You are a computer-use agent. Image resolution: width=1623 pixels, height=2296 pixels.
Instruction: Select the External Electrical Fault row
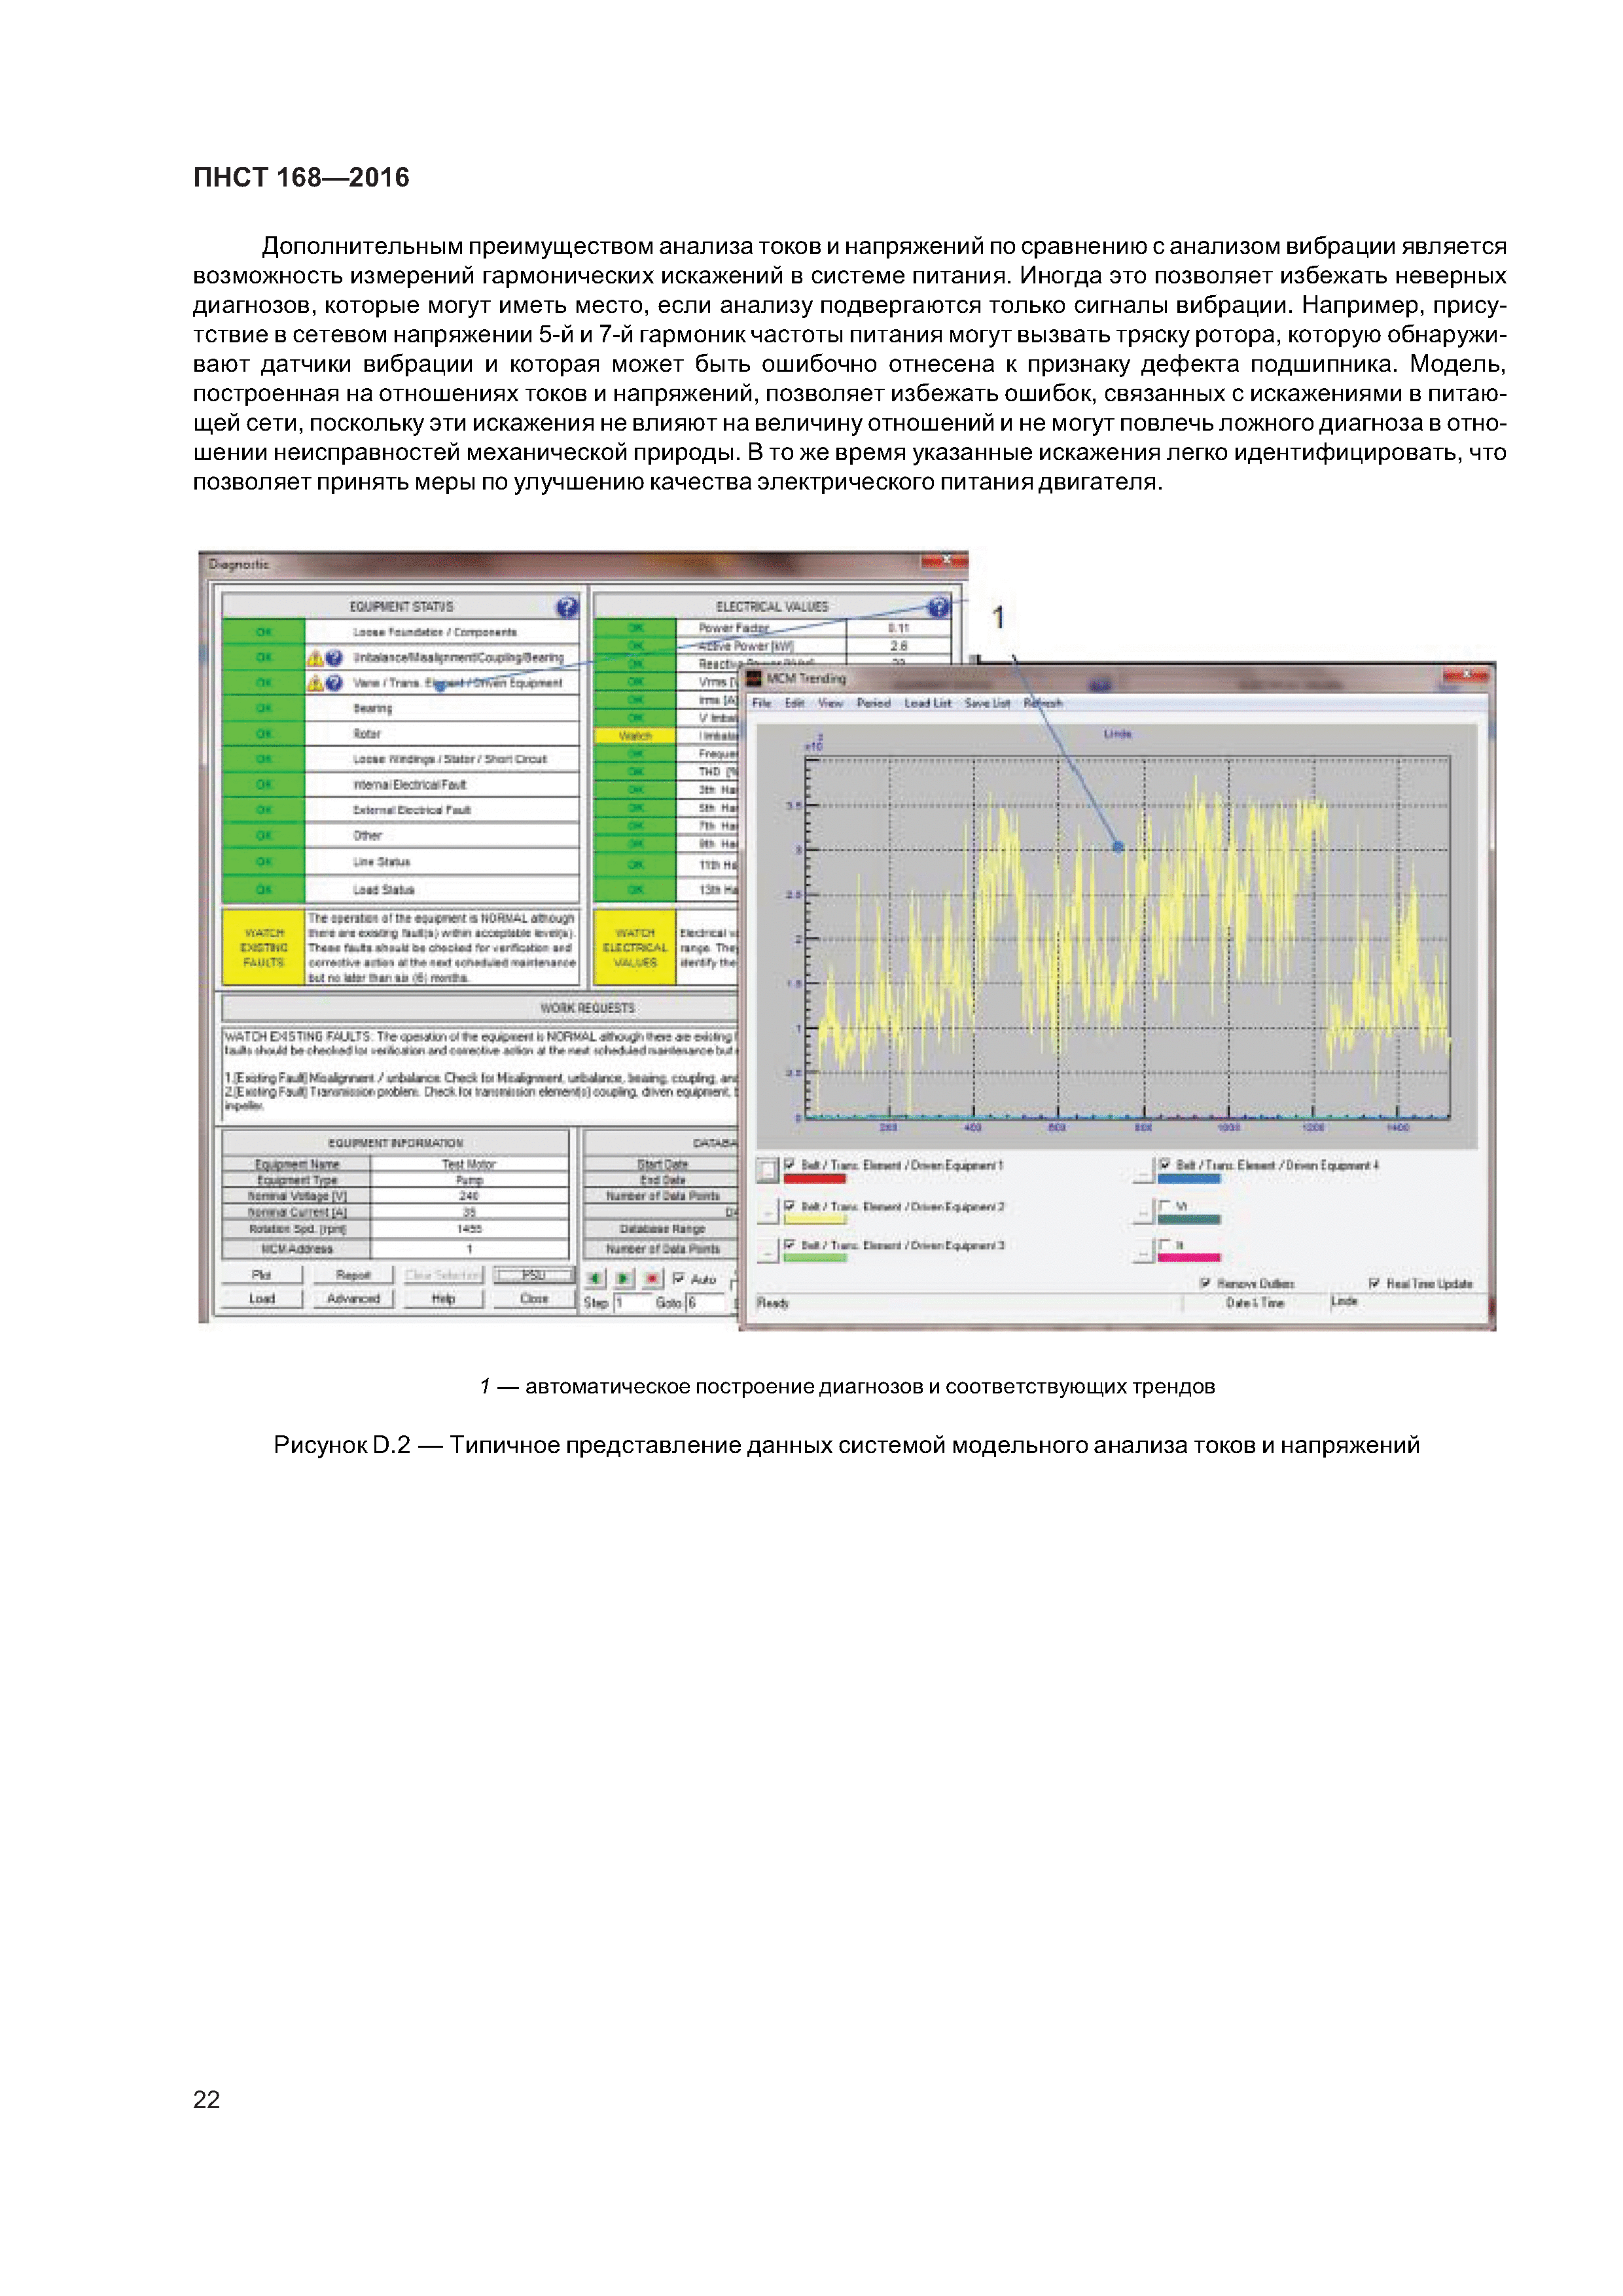point(401,810)
